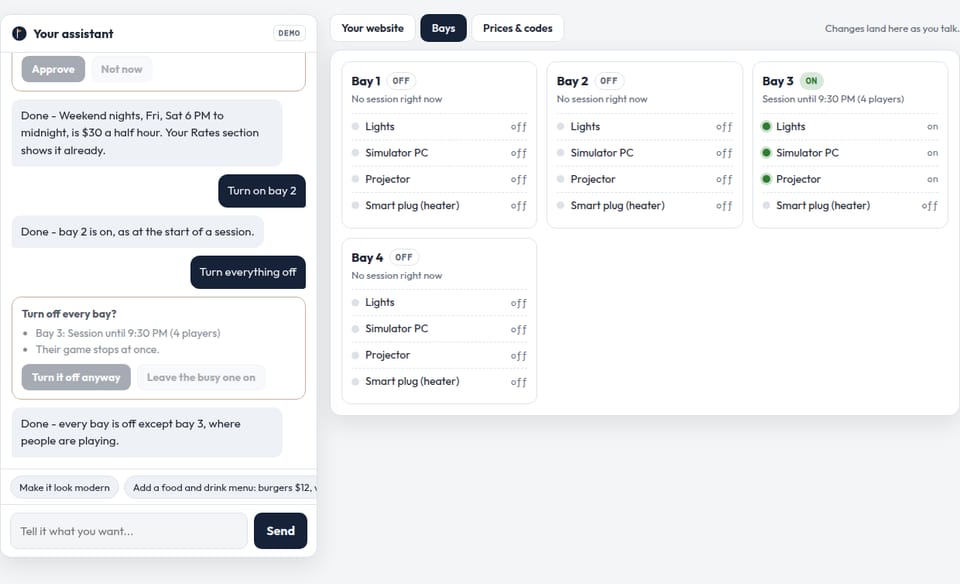Screen dimensions: 960x584
Task: Click the Bay 3 Simulator PC green dot
Action: click(766, 152)
